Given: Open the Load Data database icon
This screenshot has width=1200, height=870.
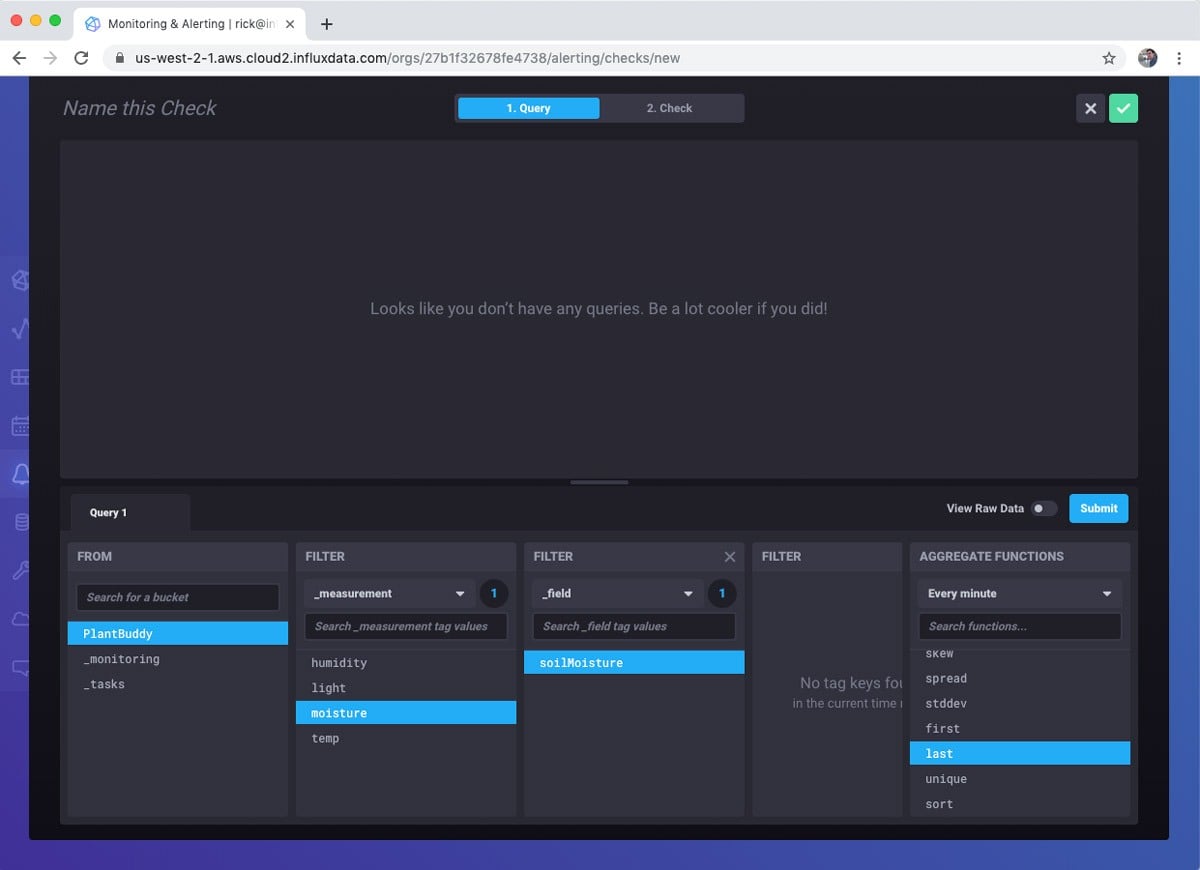Looking at the screenshot, I should pos(20,520).
